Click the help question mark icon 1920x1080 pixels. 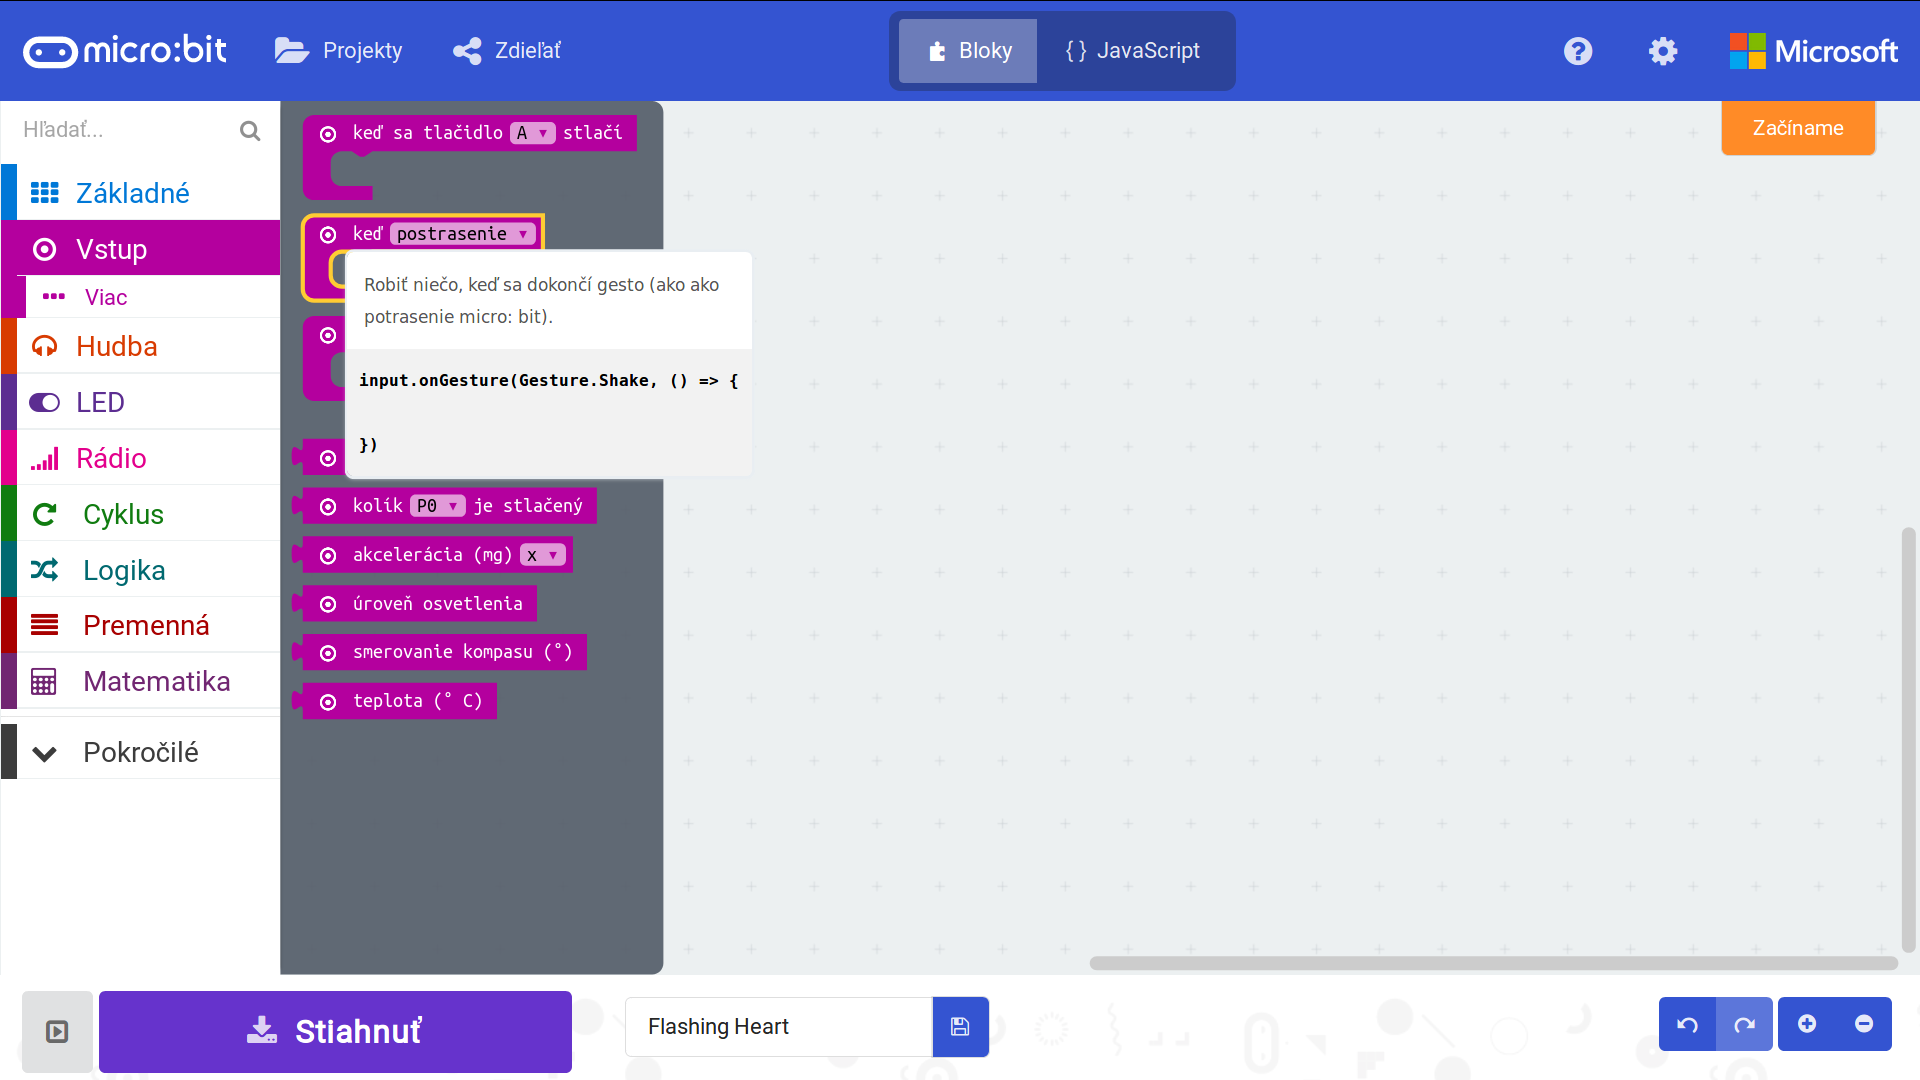(x=1578, y=51)
